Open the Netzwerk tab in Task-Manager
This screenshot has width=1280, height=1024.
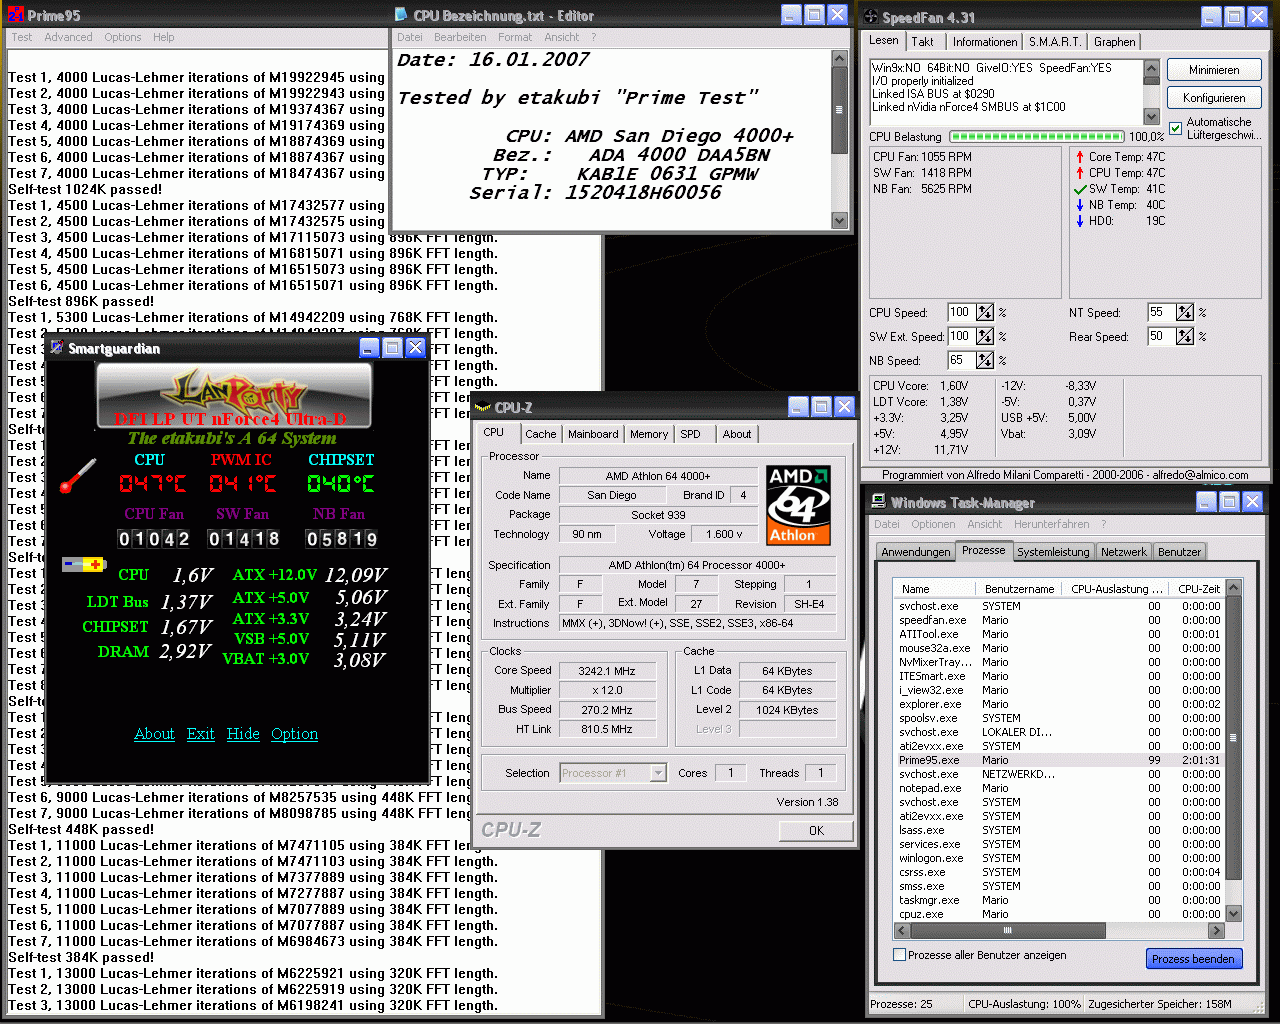1124,552
